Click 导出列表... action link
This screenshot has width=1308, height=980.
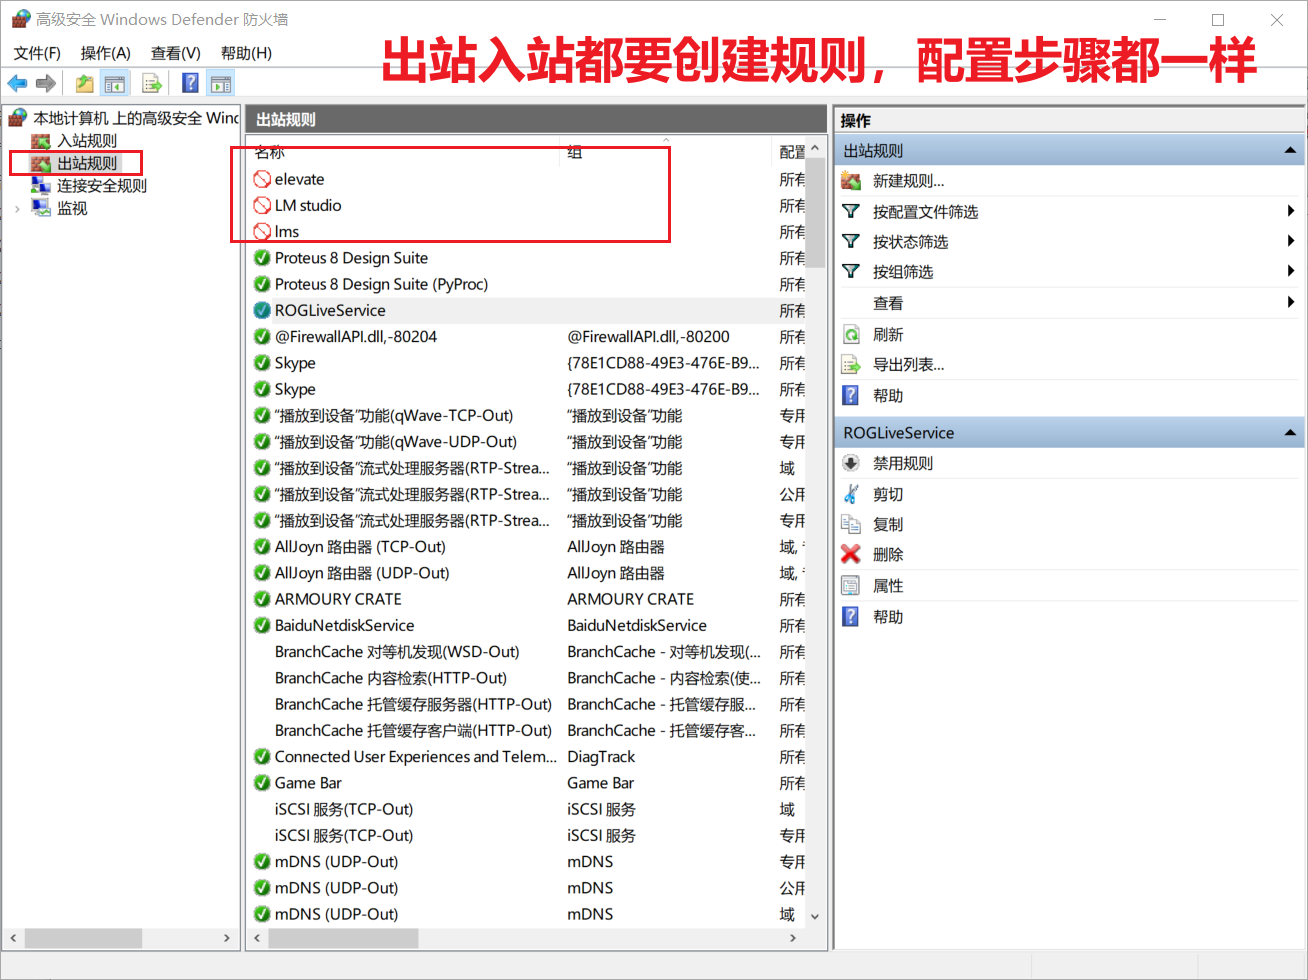coord(908,364)
